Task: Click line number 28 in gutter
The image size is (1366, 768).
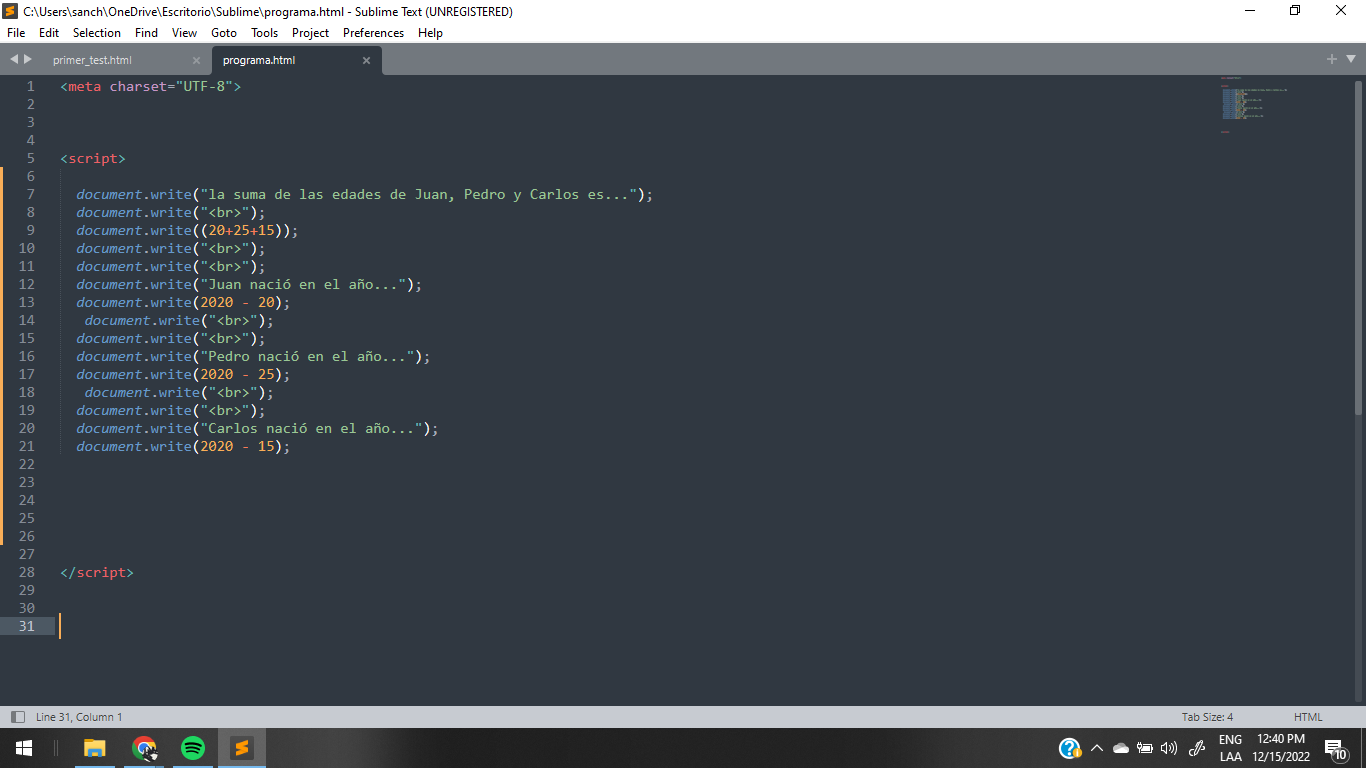Action: 27,572
